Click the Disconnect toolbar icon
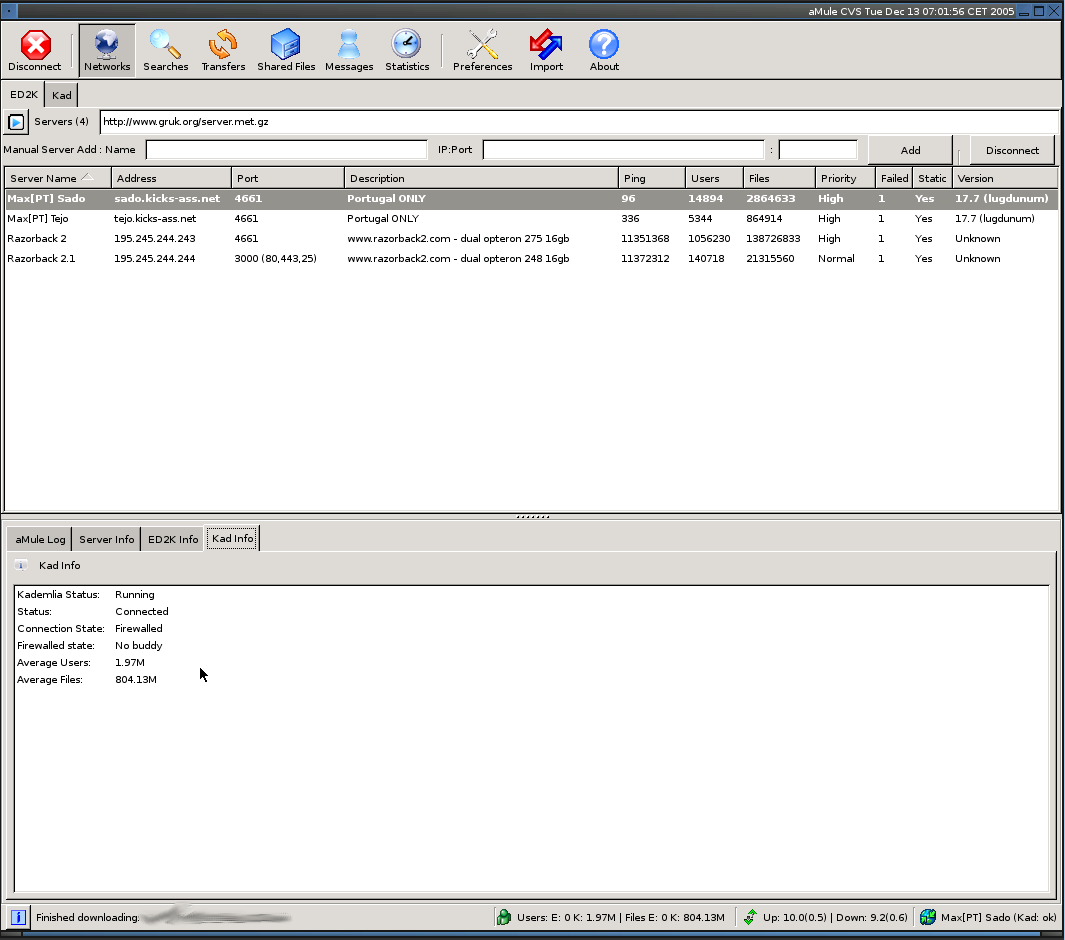 (35, 50)
